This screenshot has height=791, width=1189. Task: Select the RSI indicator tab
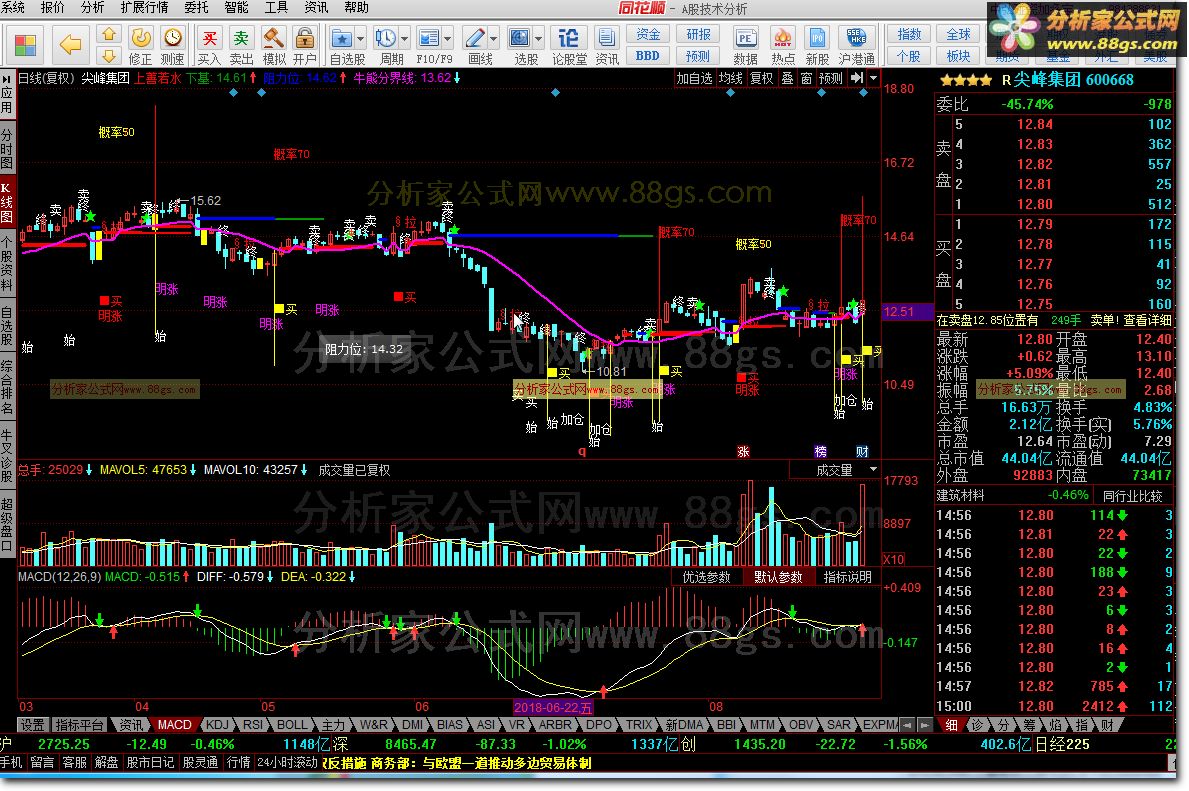253,724
